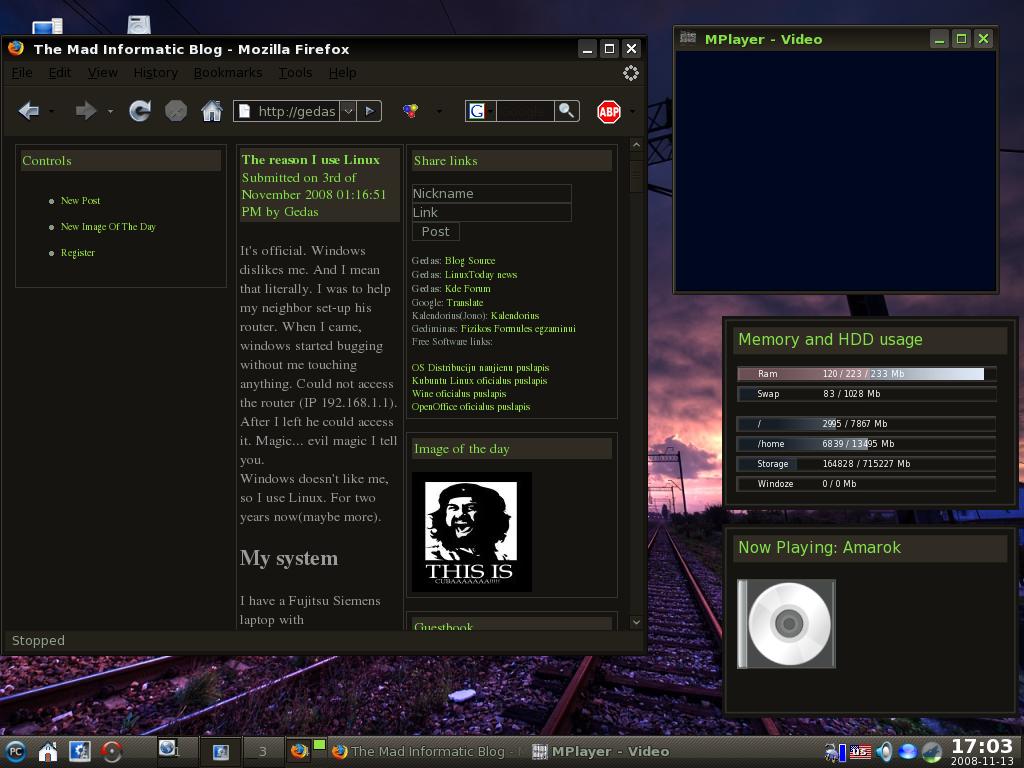Image resolution: width=1024 pixels, height=768 pixels.
Task: Click the taskbar clock showing 17:03
Action: (x=982, y=746)
